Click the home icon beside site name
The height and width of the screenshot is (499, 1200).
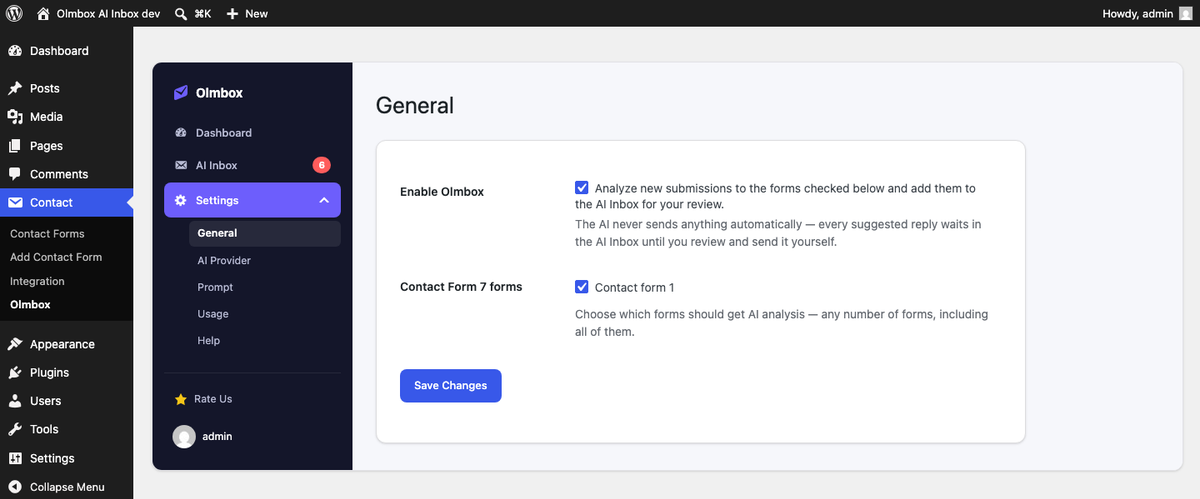43,13
